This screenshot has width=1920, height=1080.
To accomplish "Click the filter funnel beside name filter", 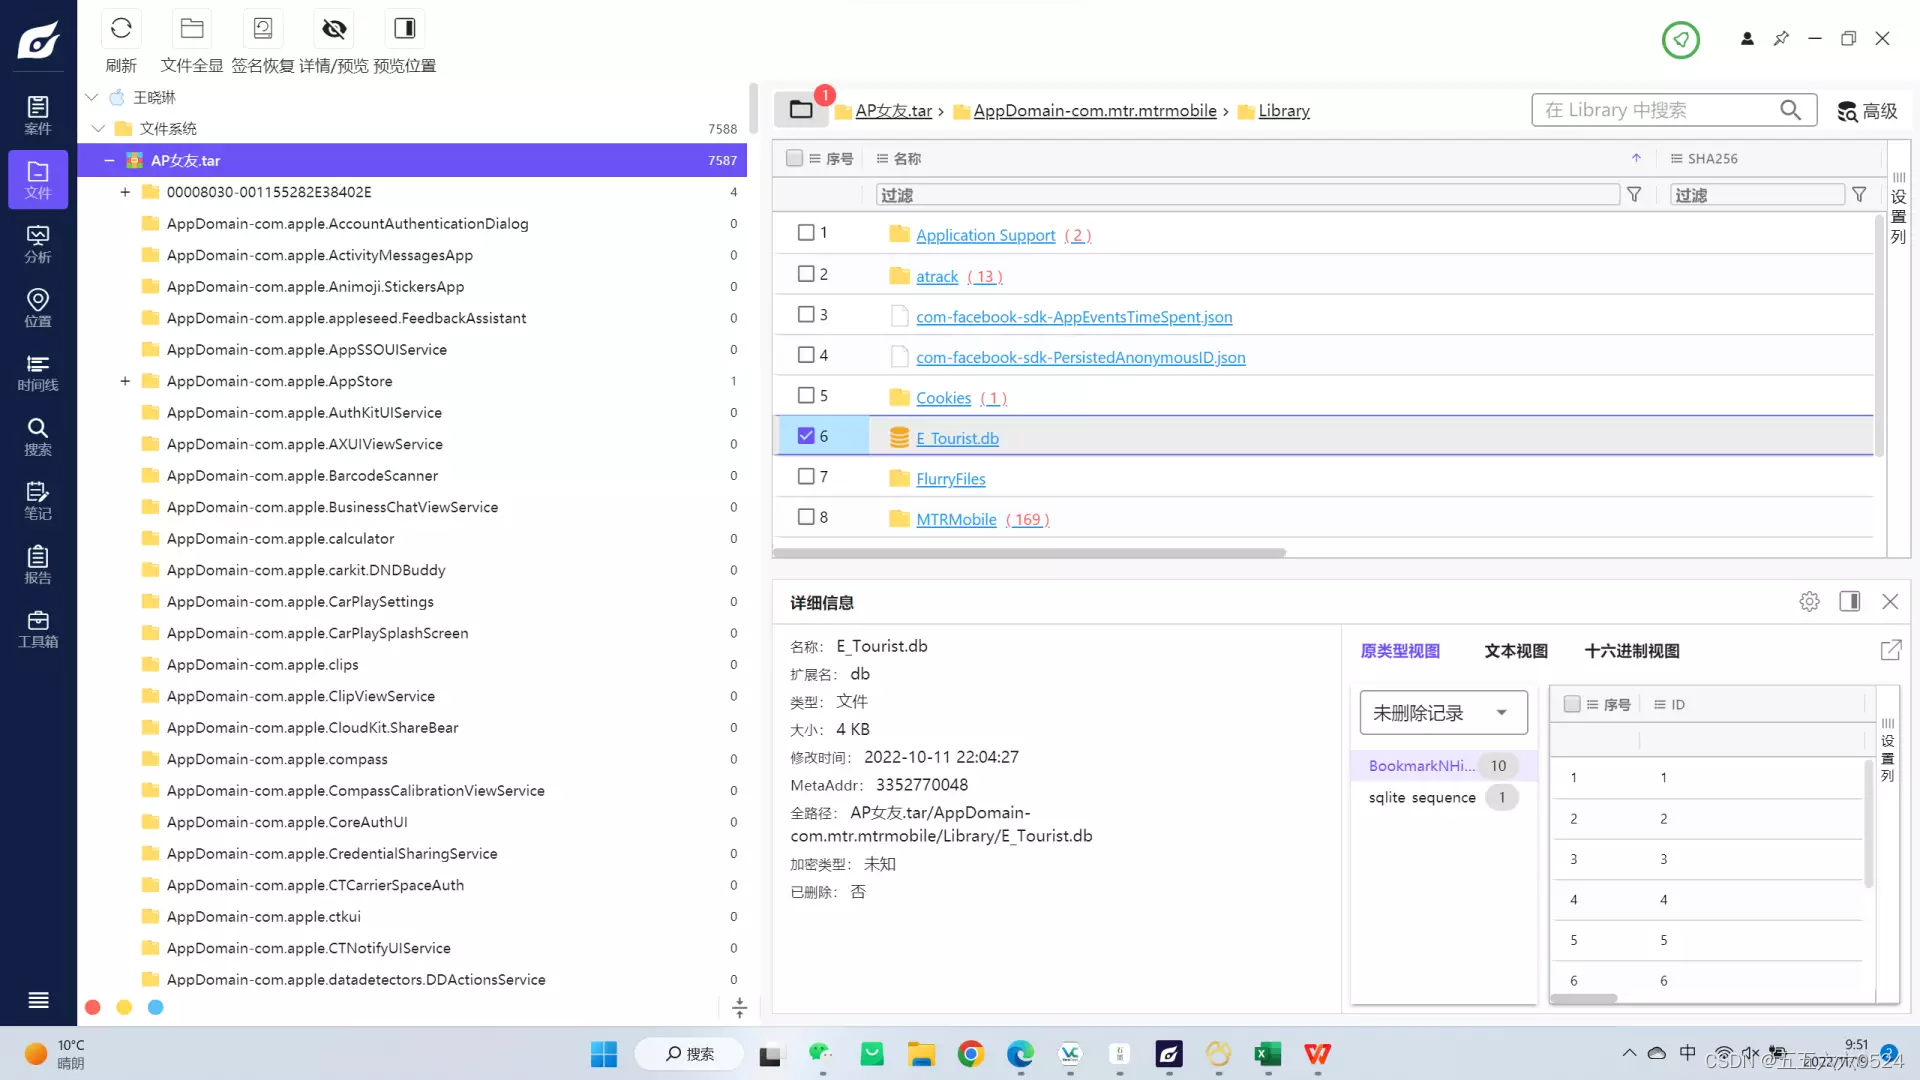I will tap(1634, 195).
